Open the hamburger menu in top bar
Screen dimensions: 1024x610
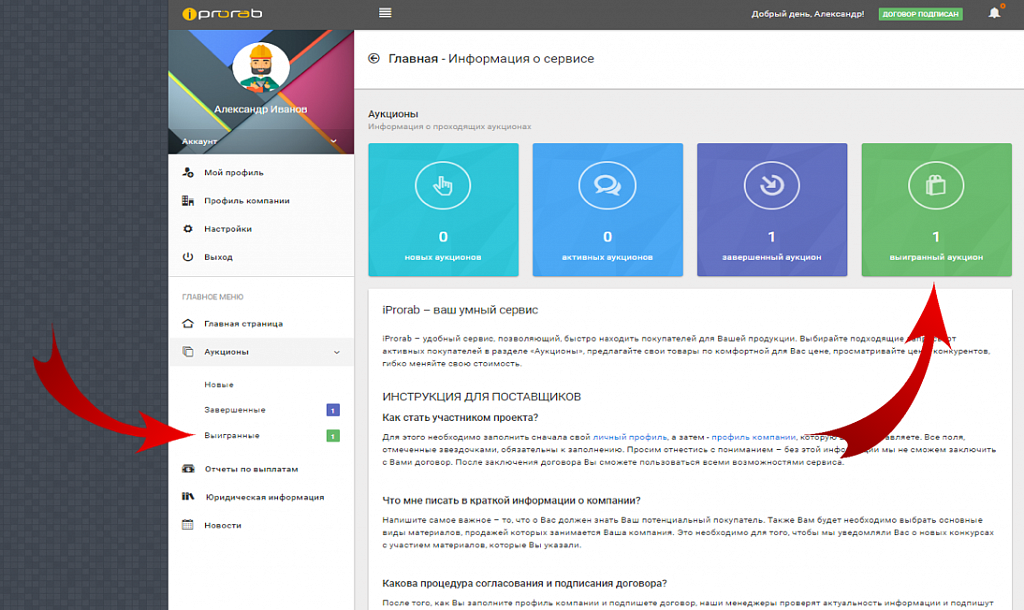tap(385, 13)
